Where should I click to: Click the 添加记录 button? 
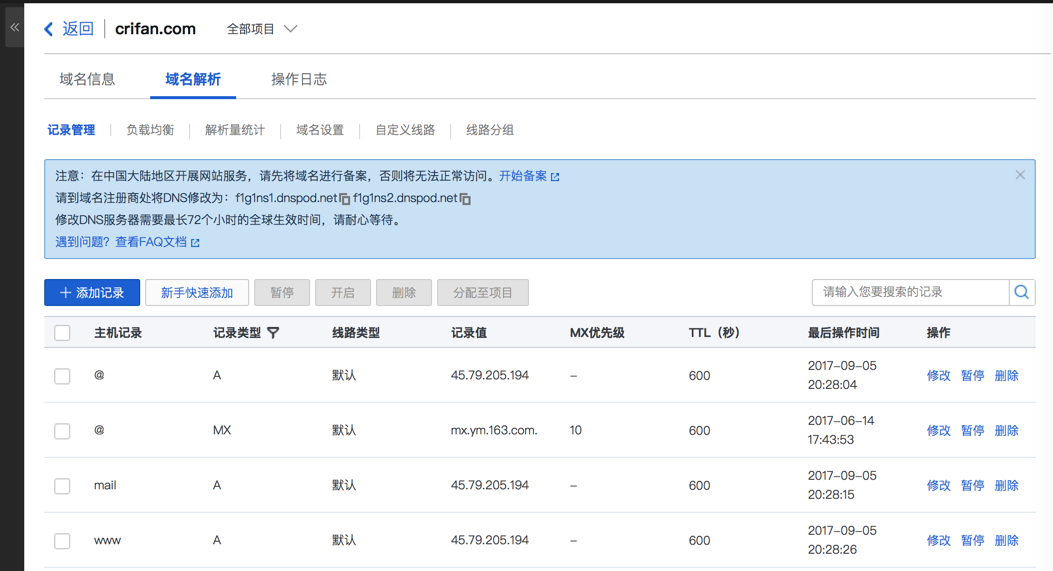[92, 293]
